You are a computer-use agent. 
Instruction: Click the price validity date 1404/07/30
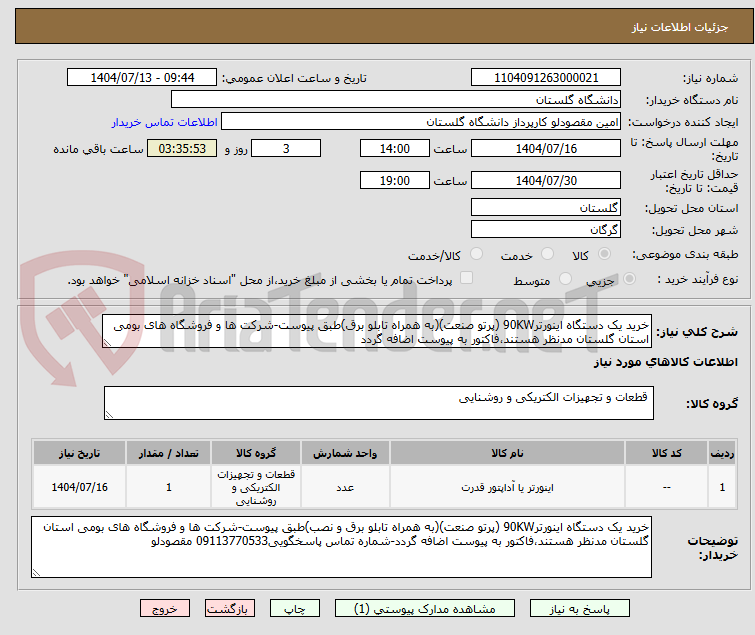pos(546,180)
